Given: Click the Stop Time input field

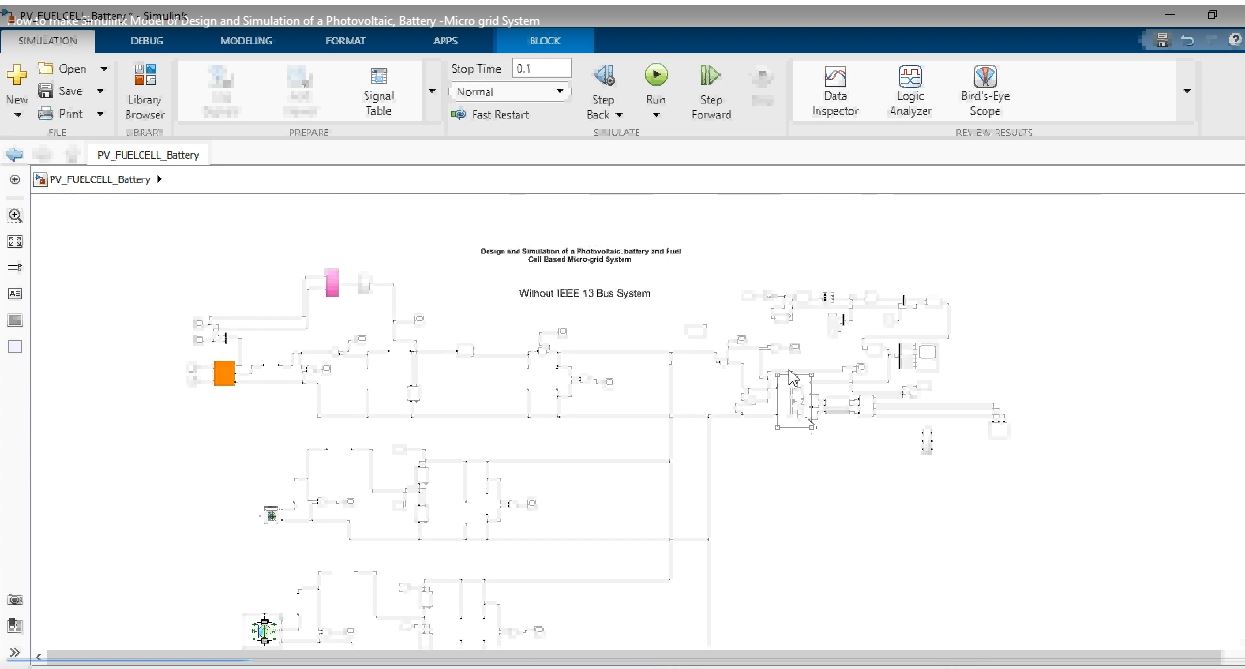Looking at the screenshot, I should (x=541, y=69).
